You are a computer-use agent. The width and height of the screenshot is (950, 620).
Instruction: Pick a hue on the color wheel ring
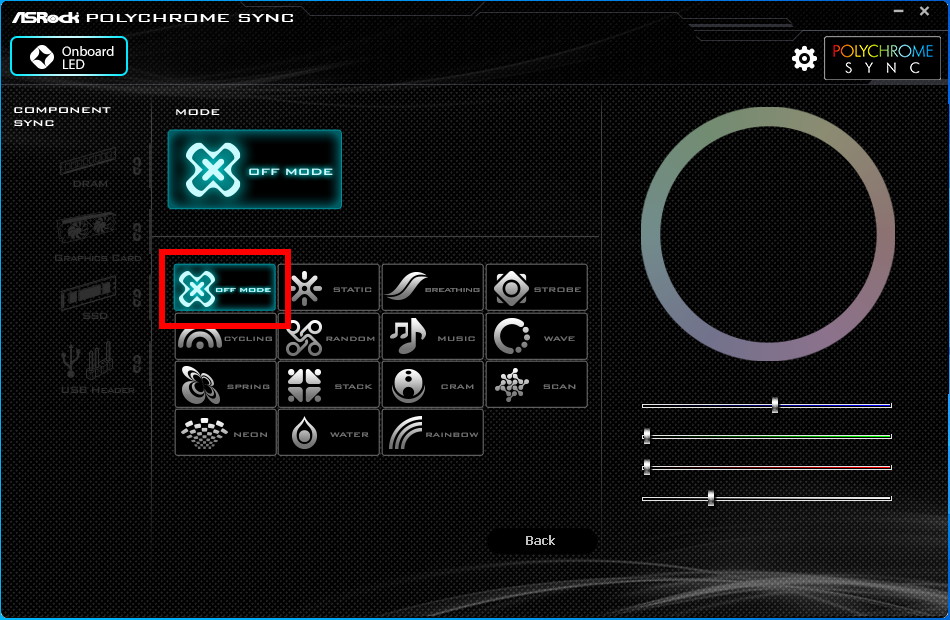tap(768, 117)
